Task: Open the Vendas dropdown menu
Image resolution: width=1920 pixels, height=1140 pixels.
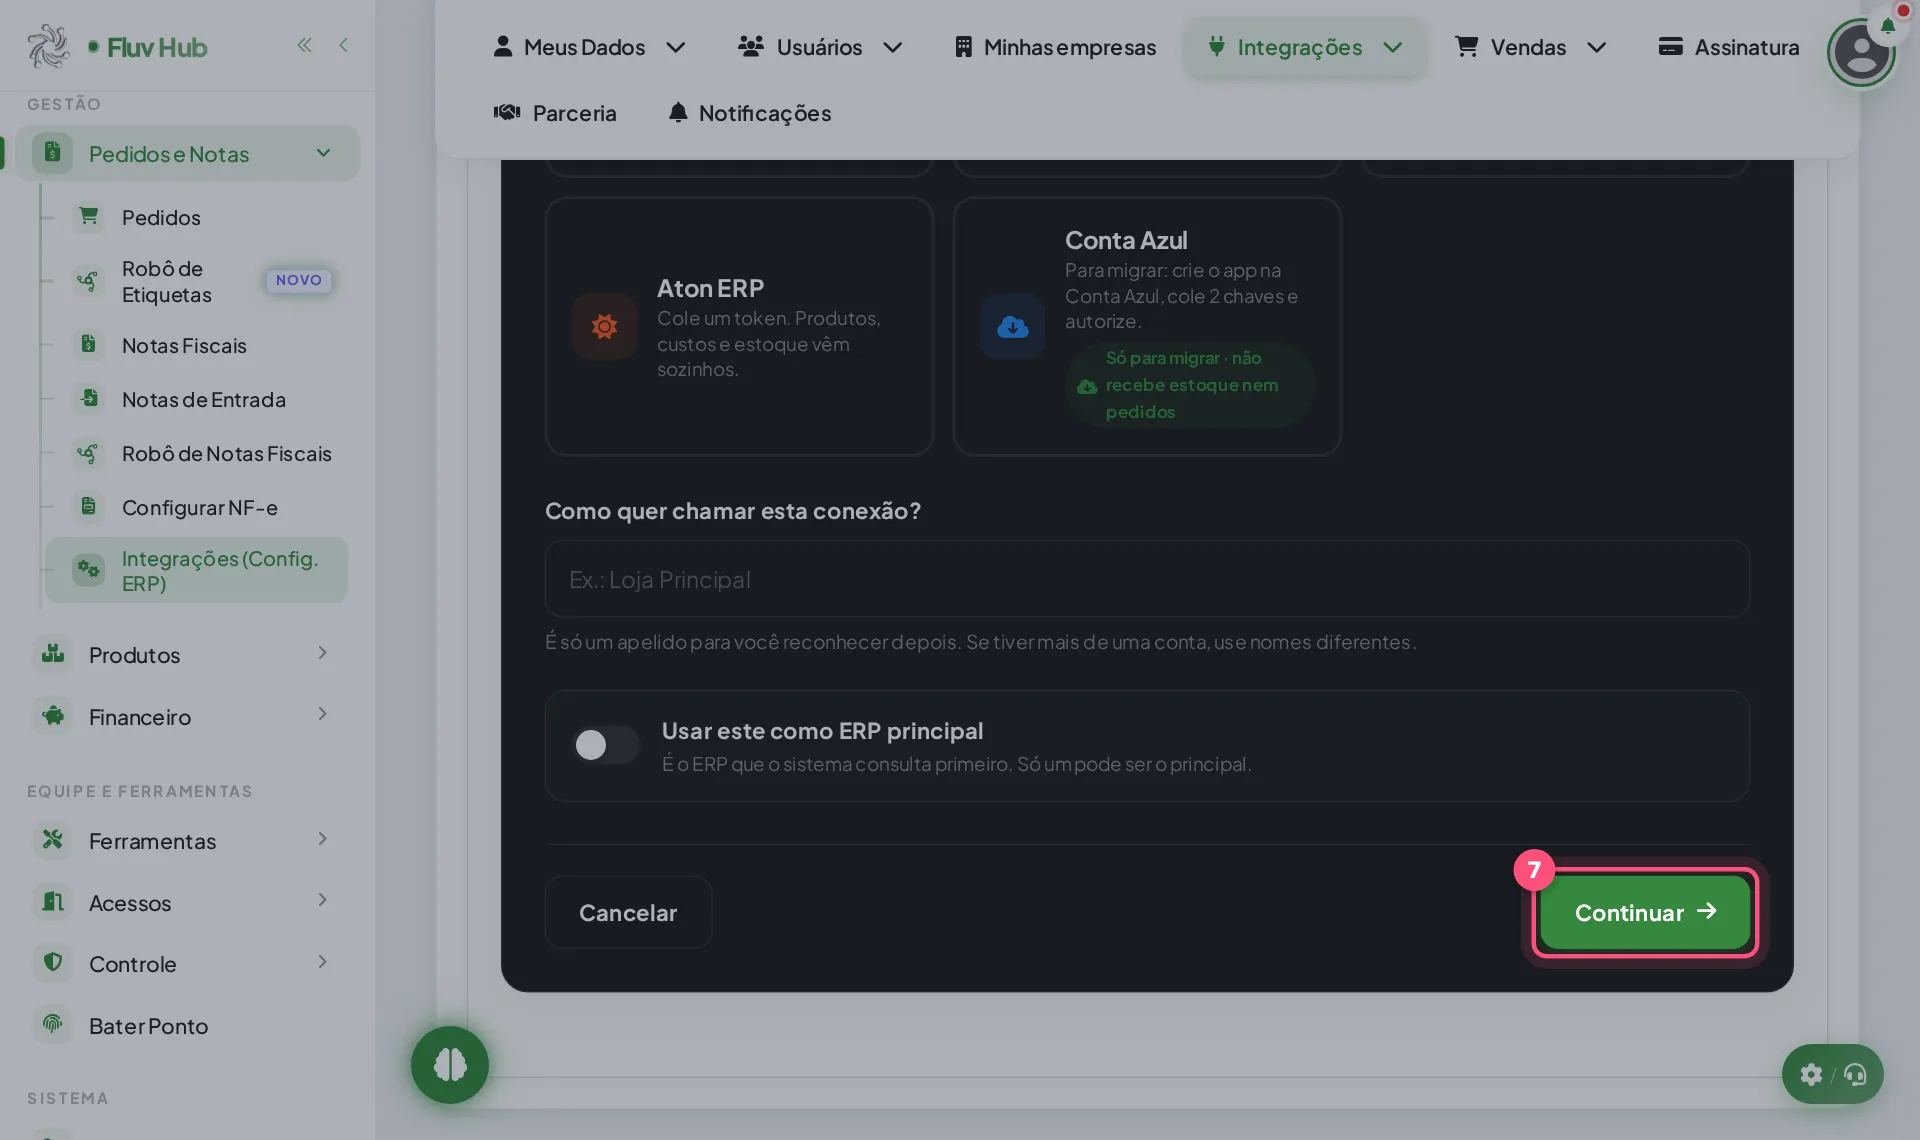Action: [x=1530, y=47]
